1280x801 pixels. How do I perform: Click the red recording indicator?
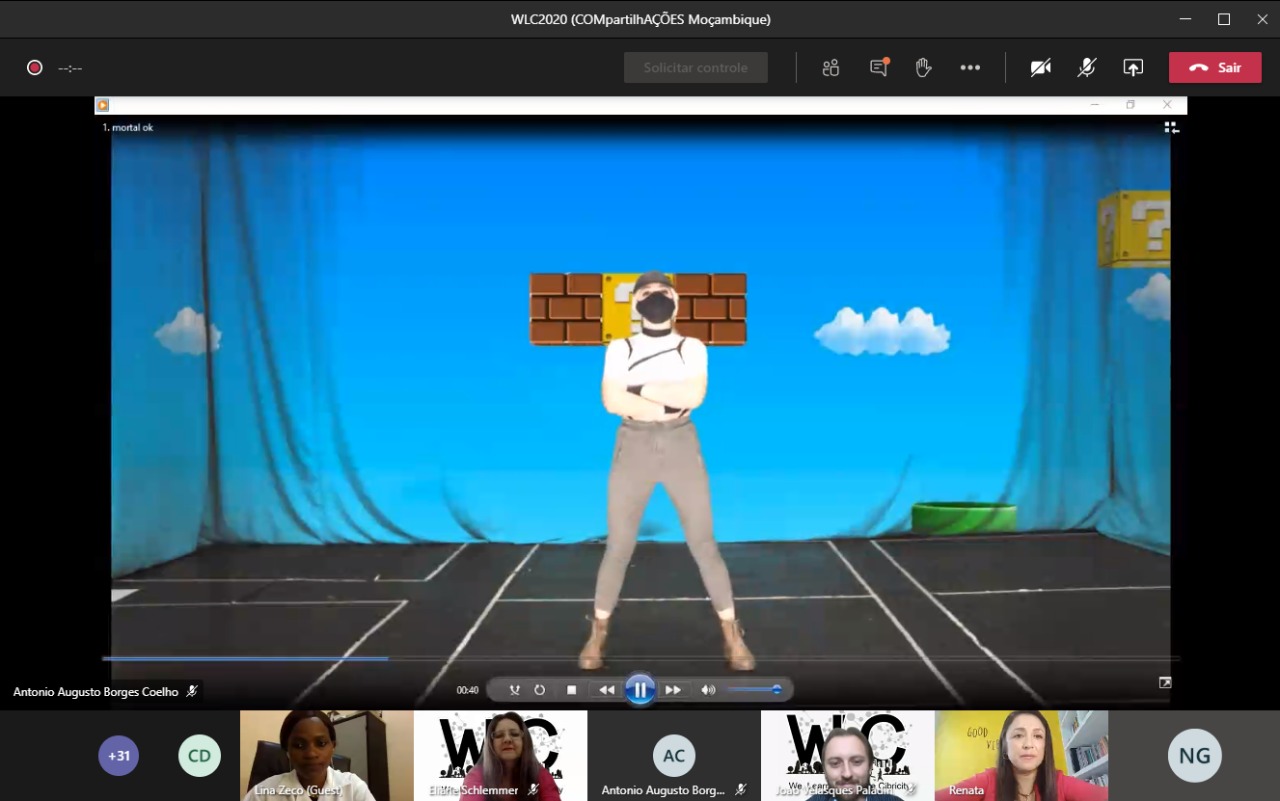point(35,68)
